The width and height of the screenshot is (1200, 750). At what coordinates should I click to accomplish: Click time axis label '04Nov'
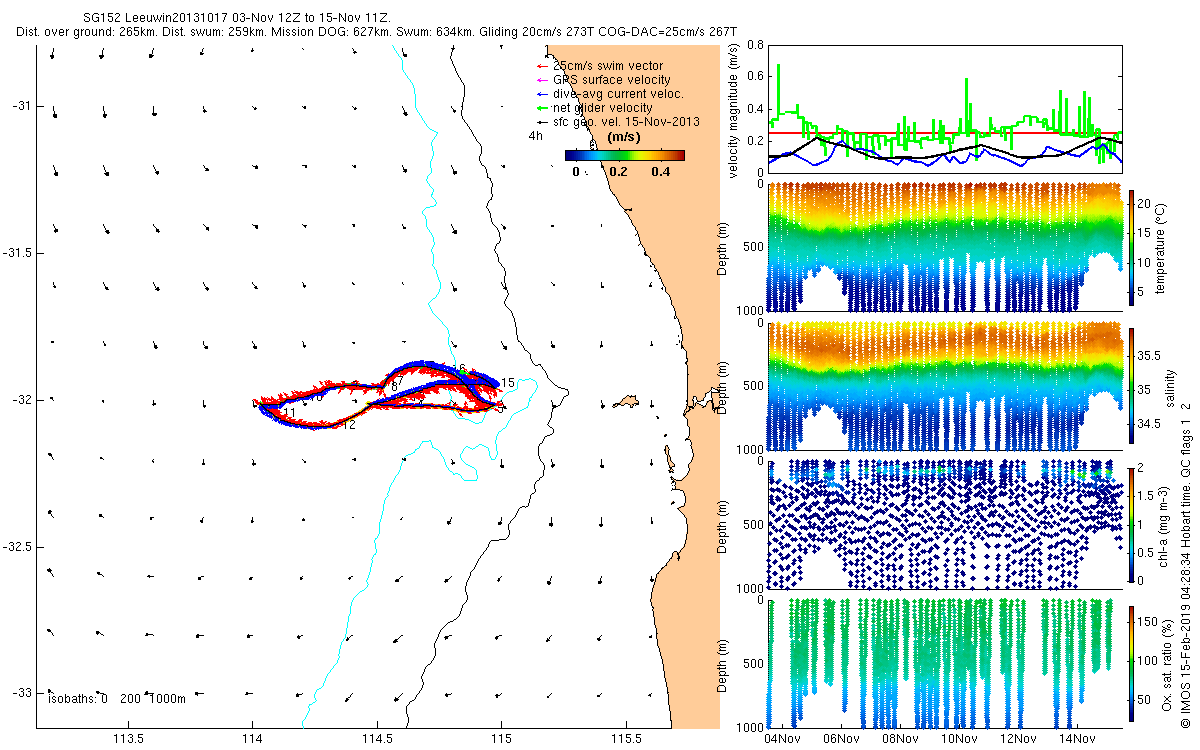[781, 740]
